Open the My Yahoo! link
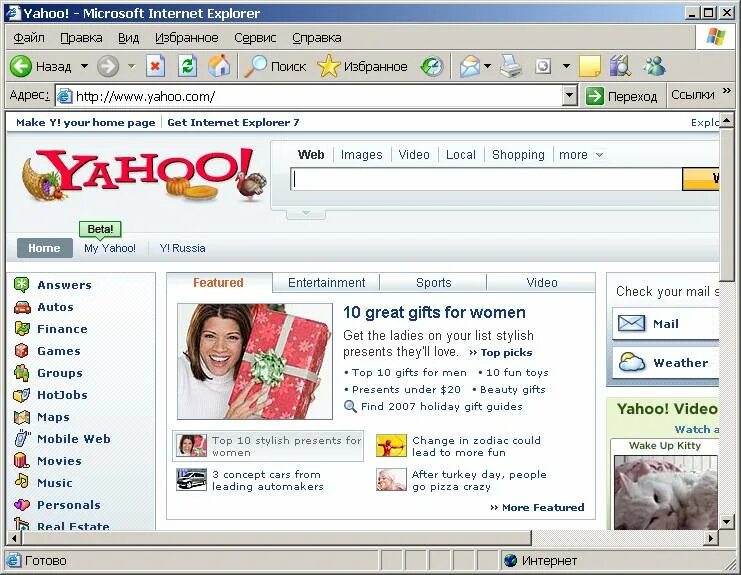The width and height of the screenshot is (741, 575). click(110, 248)
